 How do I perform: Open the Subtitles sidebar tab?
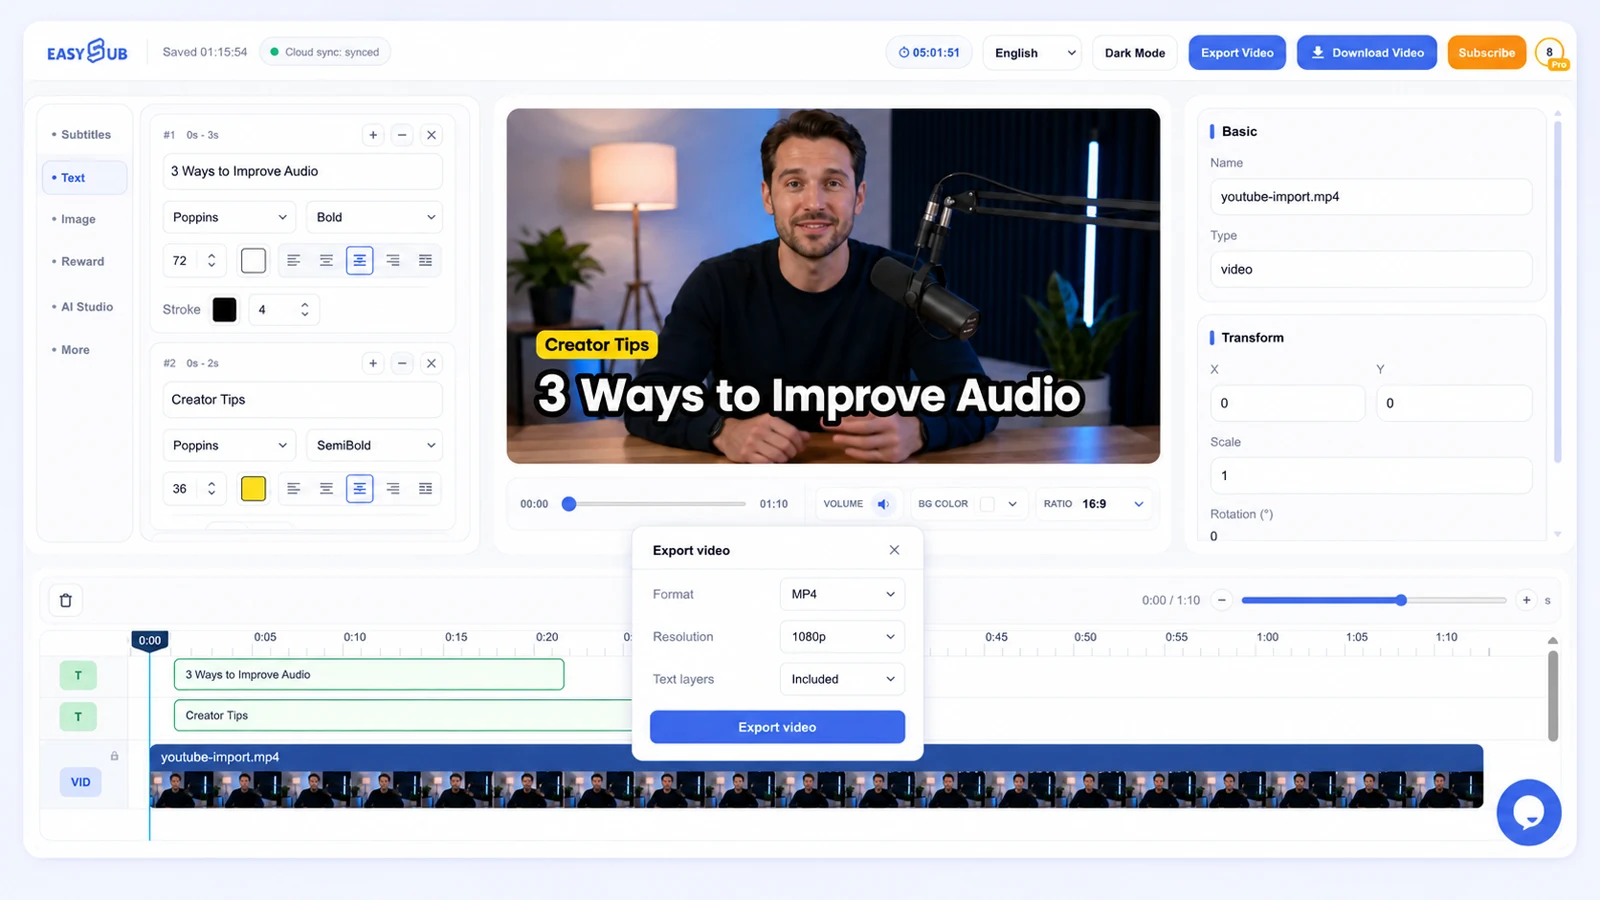(x=85, y=135)
